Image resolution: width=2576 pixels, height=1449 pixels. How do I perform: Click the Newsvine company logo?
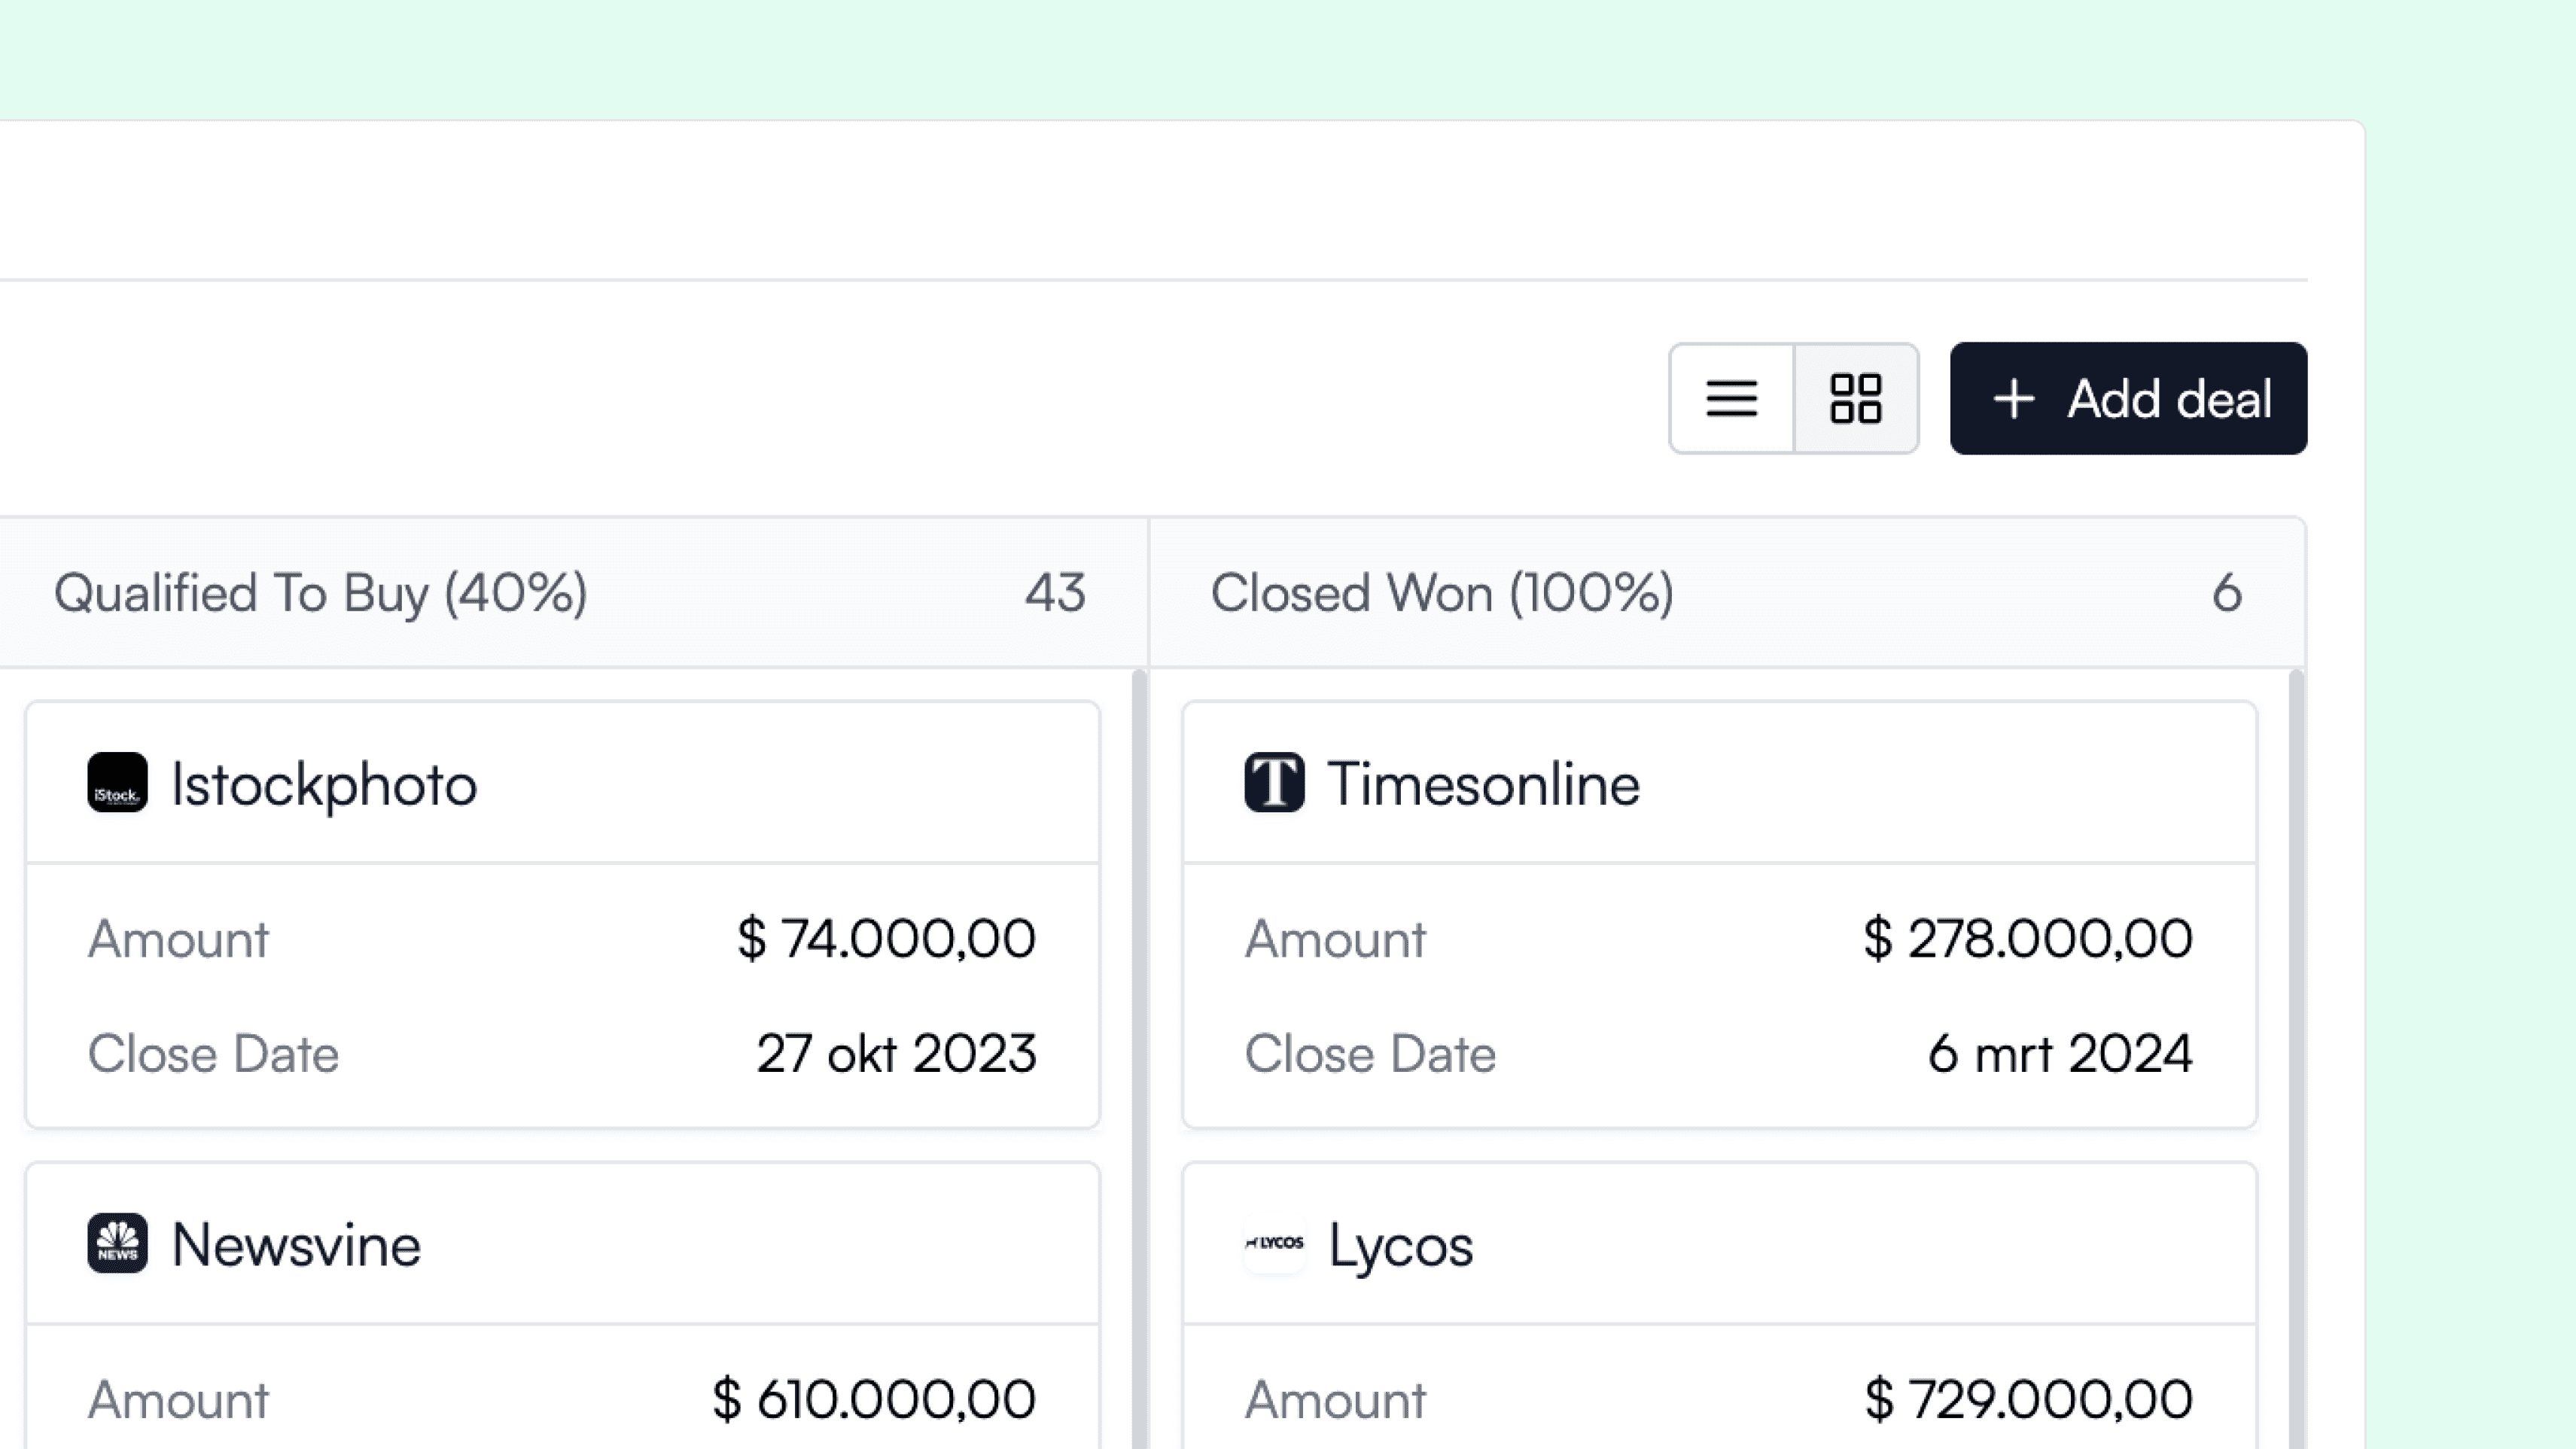click(x=117, y=1243)
